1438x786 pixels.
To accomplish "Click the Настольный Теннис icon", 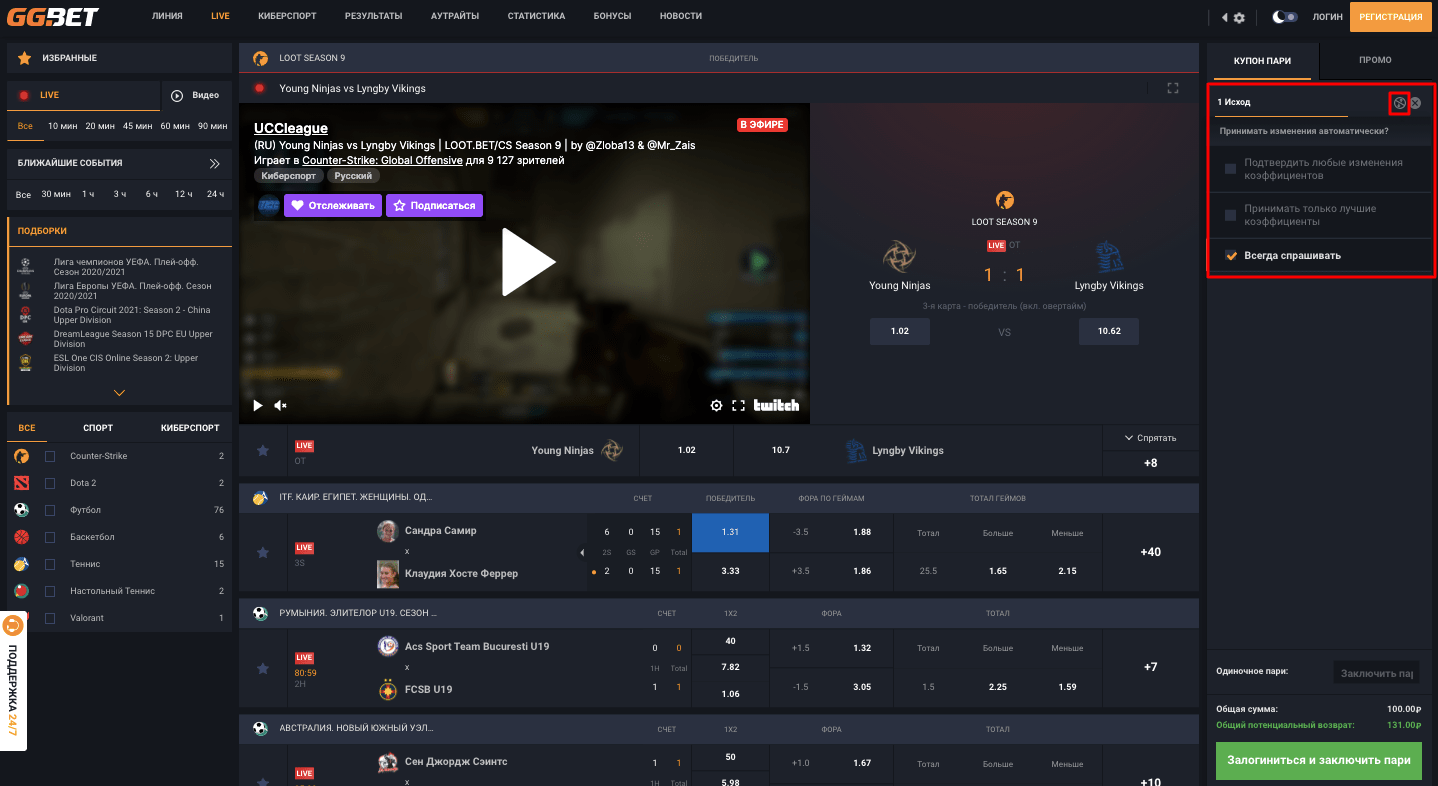I will coord(22,591).
